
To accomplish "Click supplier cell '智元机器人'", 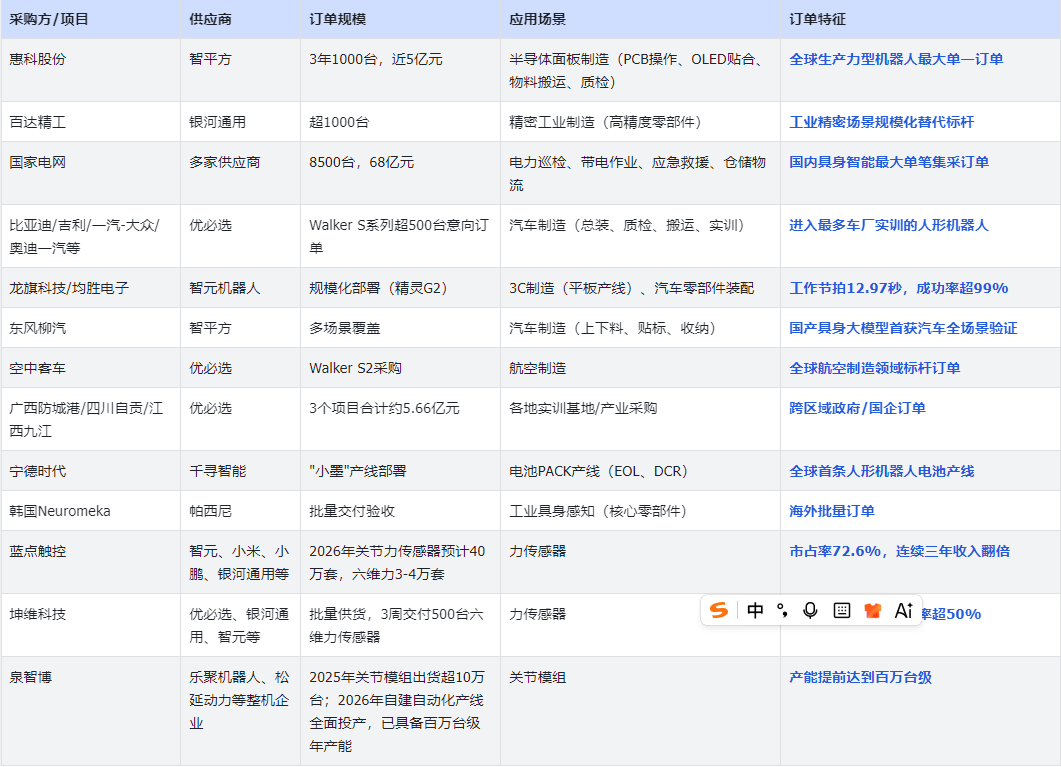I will tap(240, 288).
